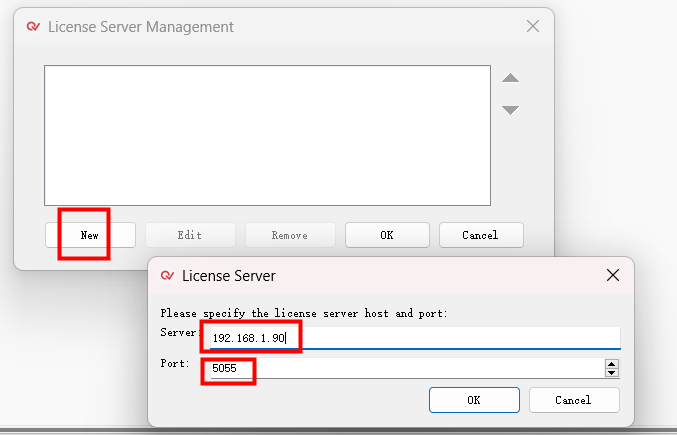Move server up with the up arrow
The height and width of the screenshot is (435, 677).
[510, 78]
